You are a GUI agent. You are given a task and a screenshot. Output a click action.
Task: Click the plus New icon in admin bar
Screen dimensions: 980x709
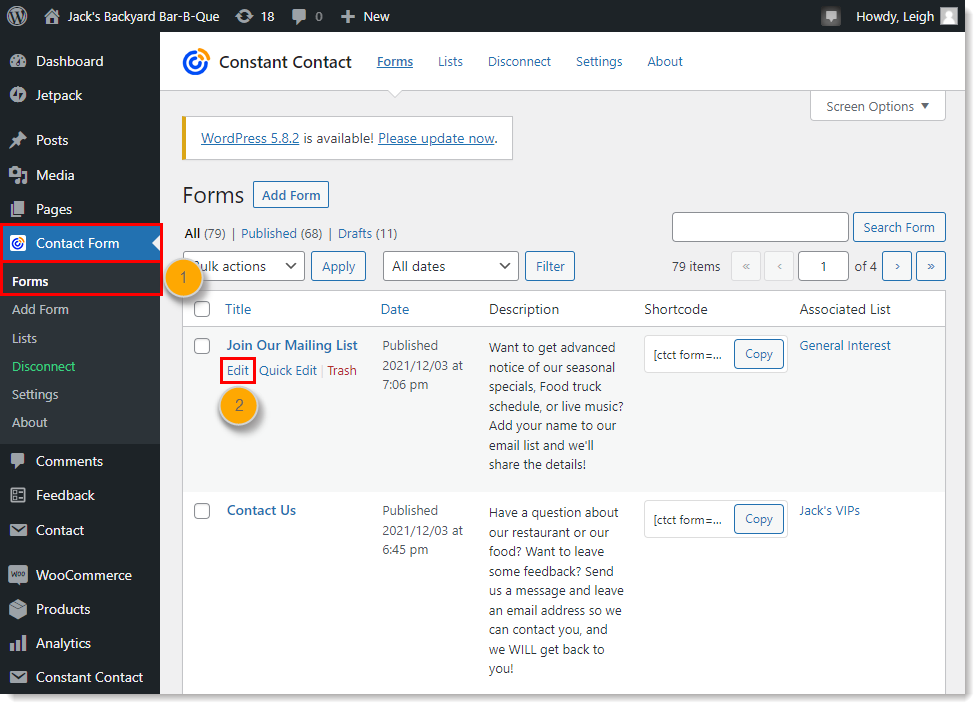(x=348, y=16)
